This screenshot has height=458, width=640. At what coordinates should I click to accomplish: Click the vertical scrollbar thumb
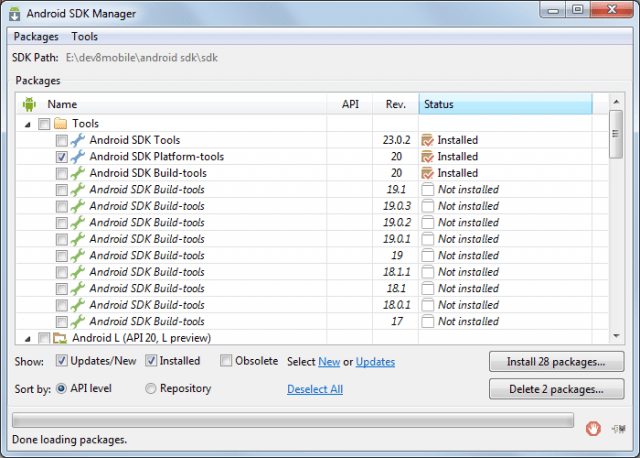(x=616, y=134)
